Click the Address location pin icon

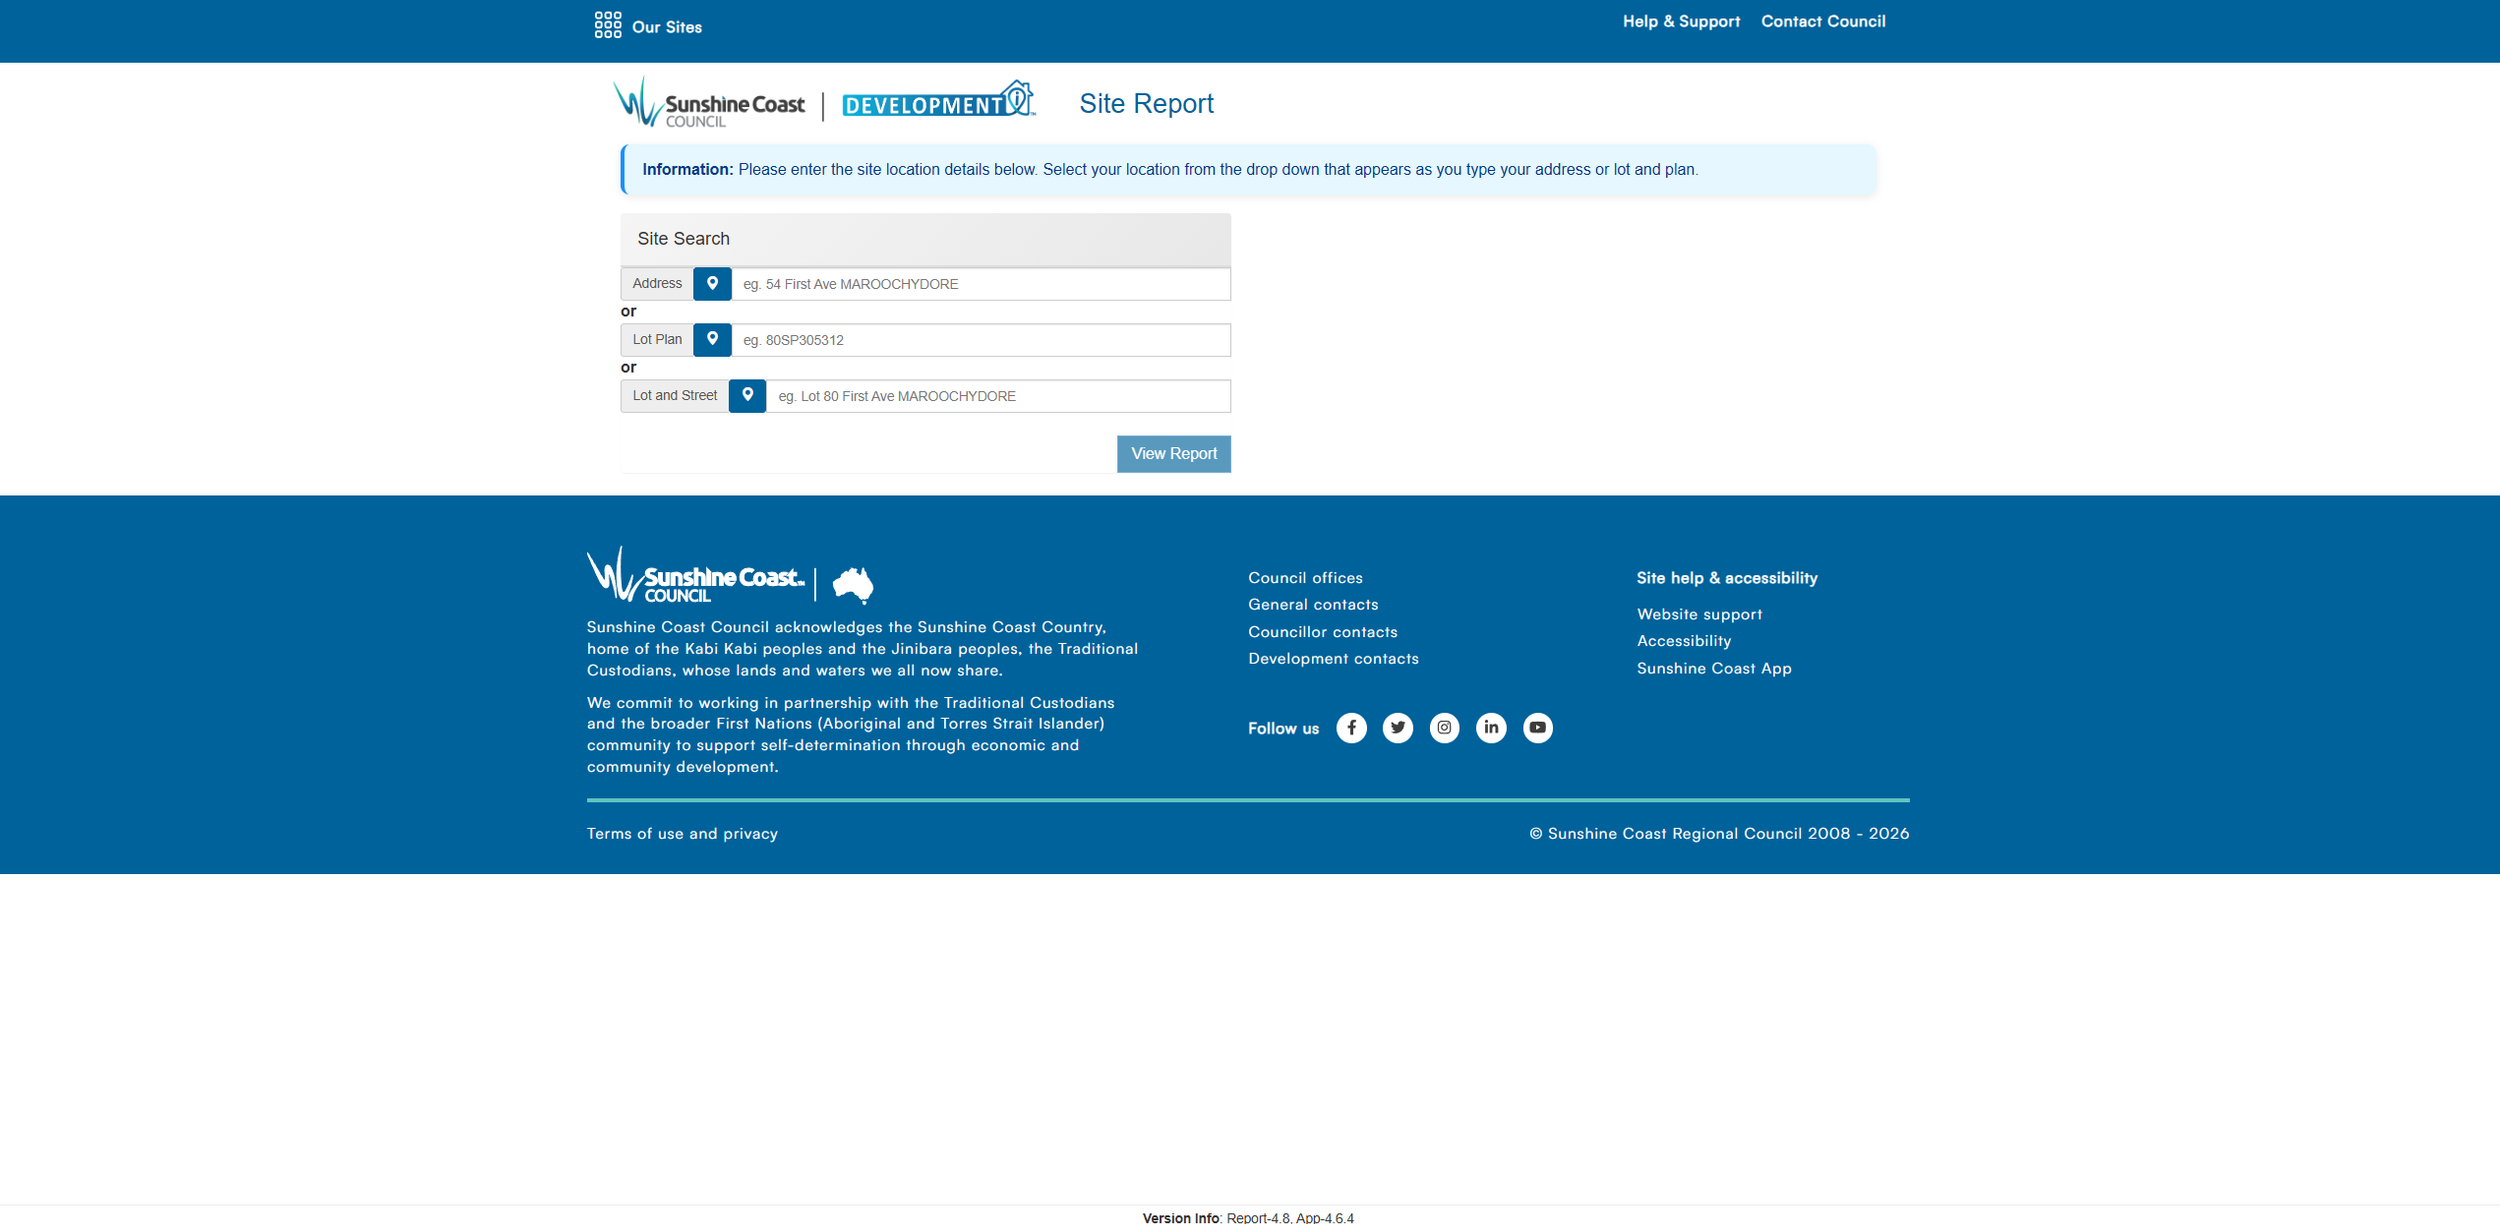coord(712,284)
